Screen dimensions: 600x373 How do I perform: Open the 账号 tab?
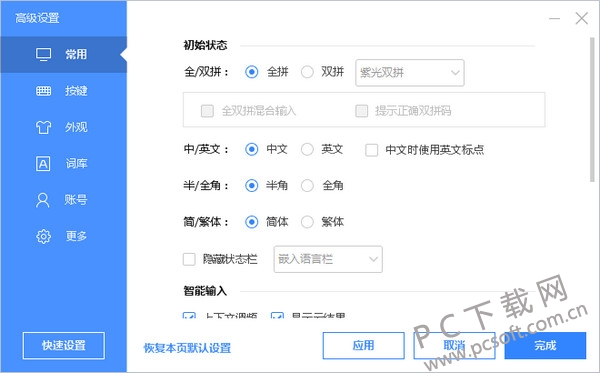tap(64, 200)
